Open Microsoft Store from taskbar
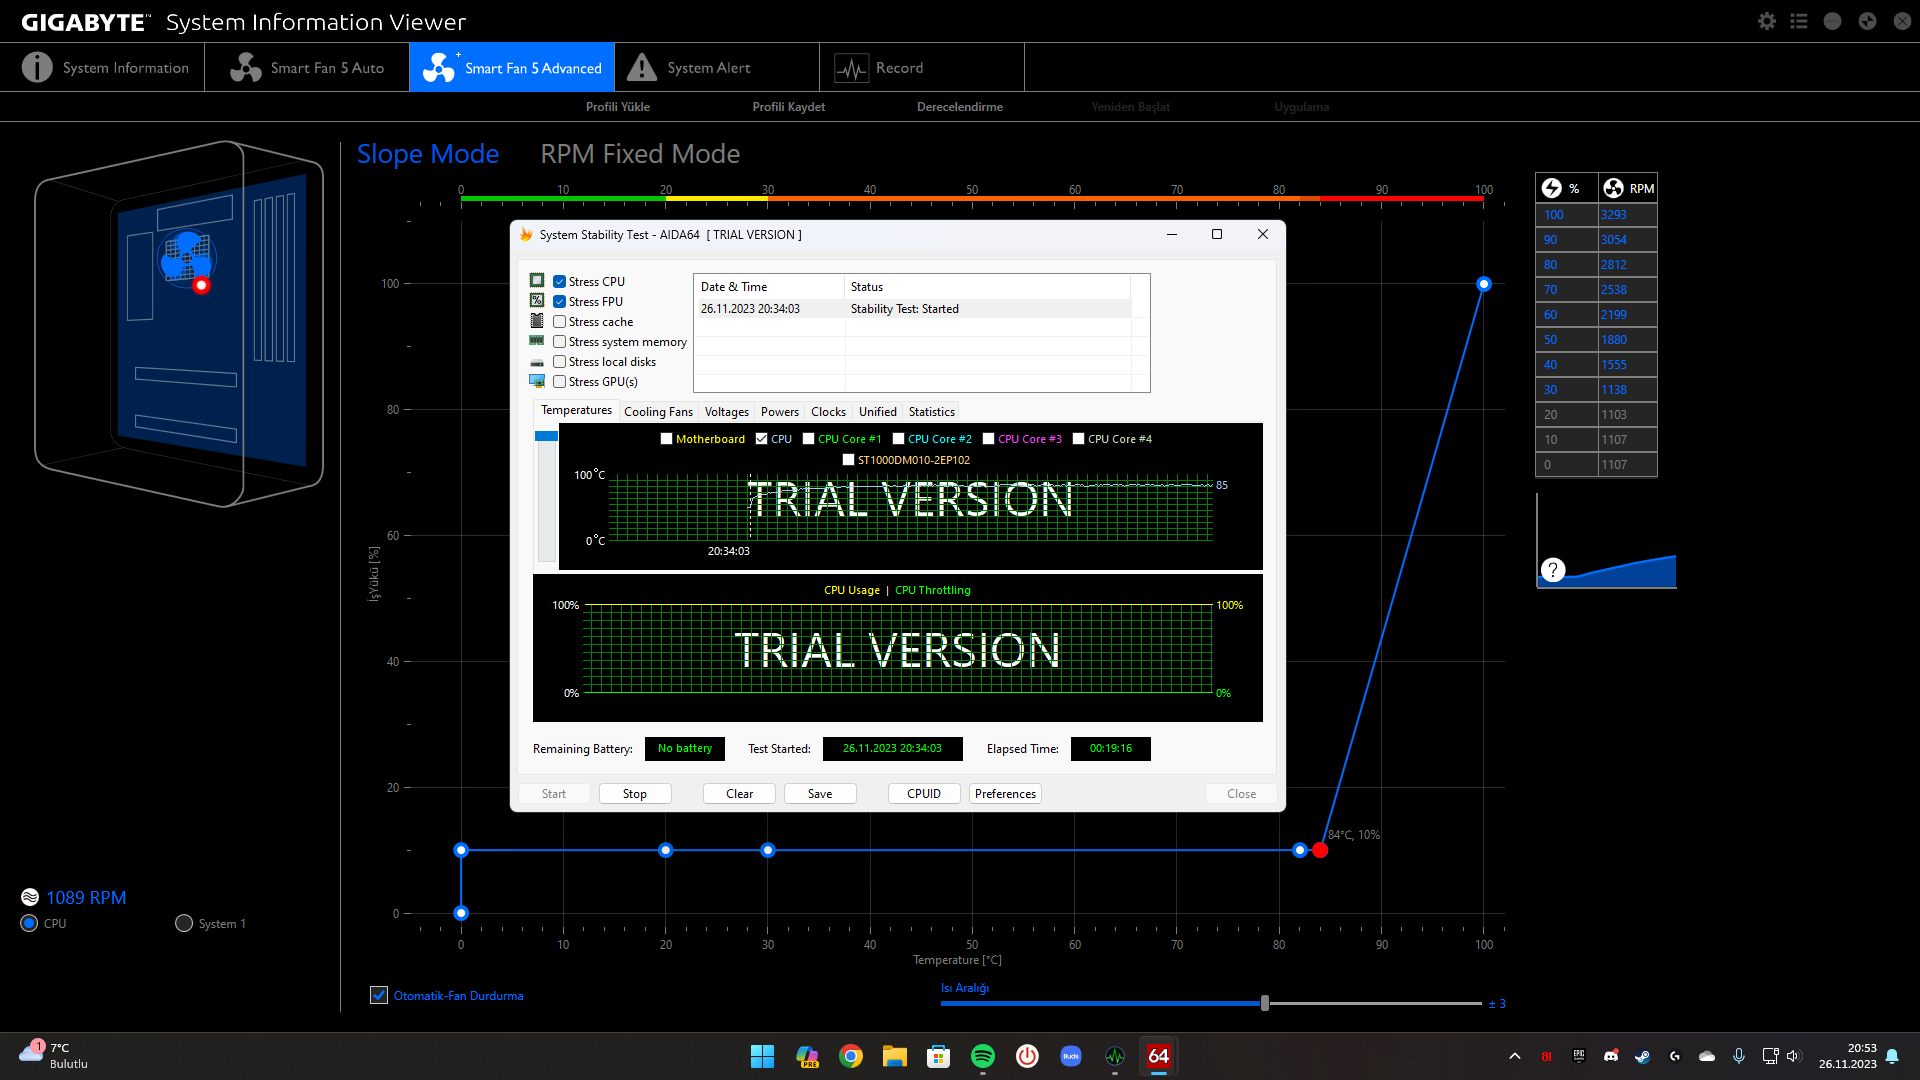The height and width of the screenshot is (1080, 1920). pyautogui.click(x=938, y=1056)
